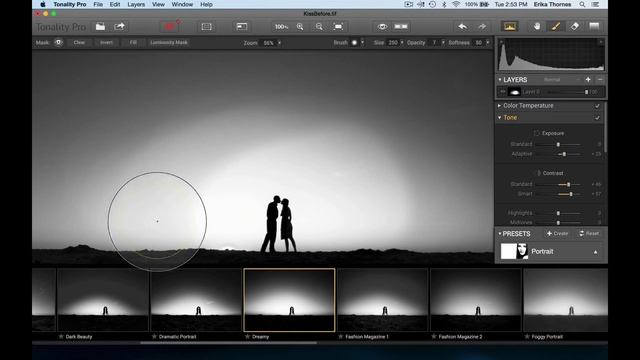Screen dimensions: 640x360
Task: Set zoom to 100% via toolbar
Action: pos(281,27)
